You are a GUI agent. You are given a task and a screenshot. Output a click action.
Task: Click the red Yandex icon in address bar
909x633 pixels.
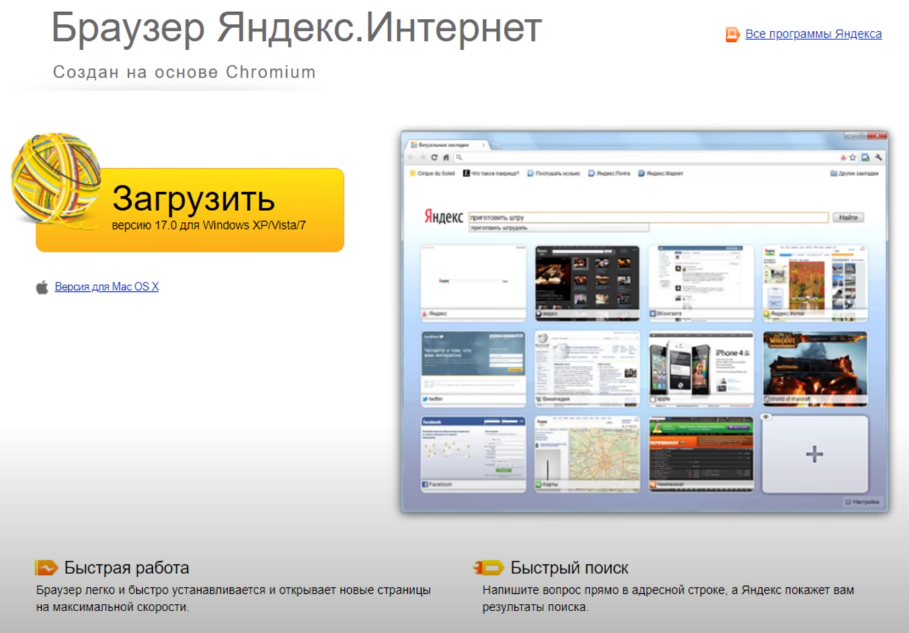point(843,157)
